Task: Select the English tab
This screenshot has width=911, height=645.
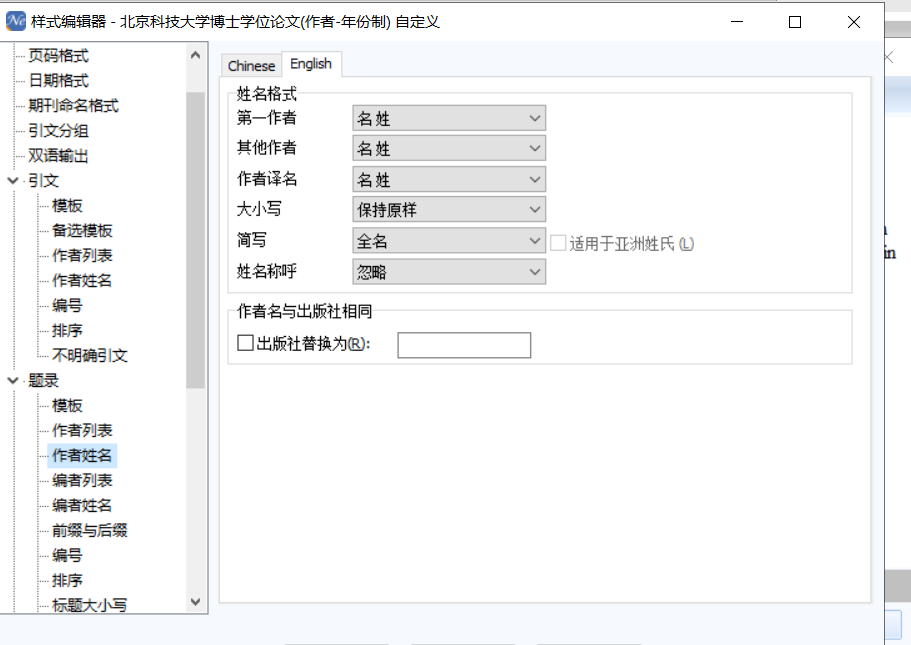Action: pos(311,64)
